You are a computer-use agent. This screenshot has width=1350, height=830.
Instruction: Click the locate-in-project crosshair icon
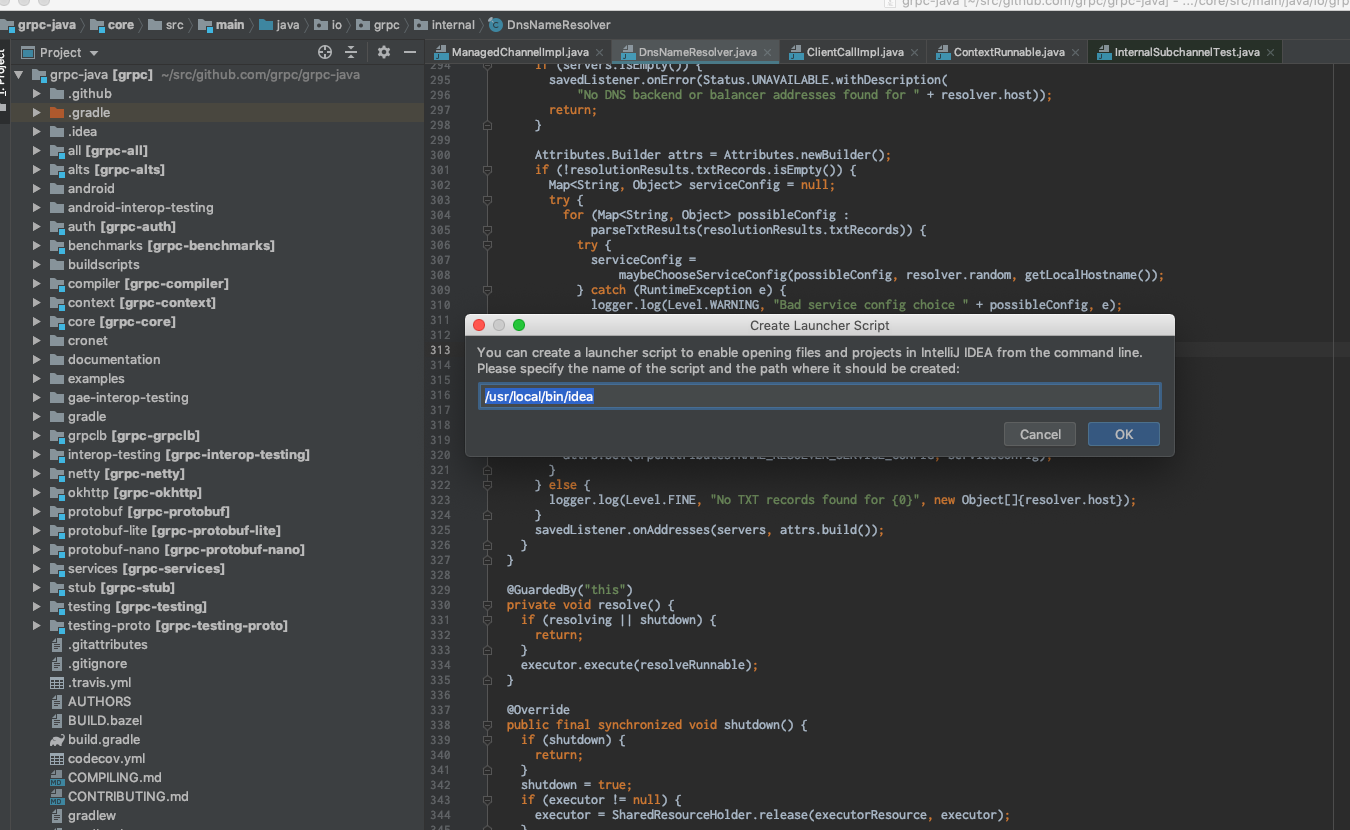pyautogui.click(x=325, y=52)
